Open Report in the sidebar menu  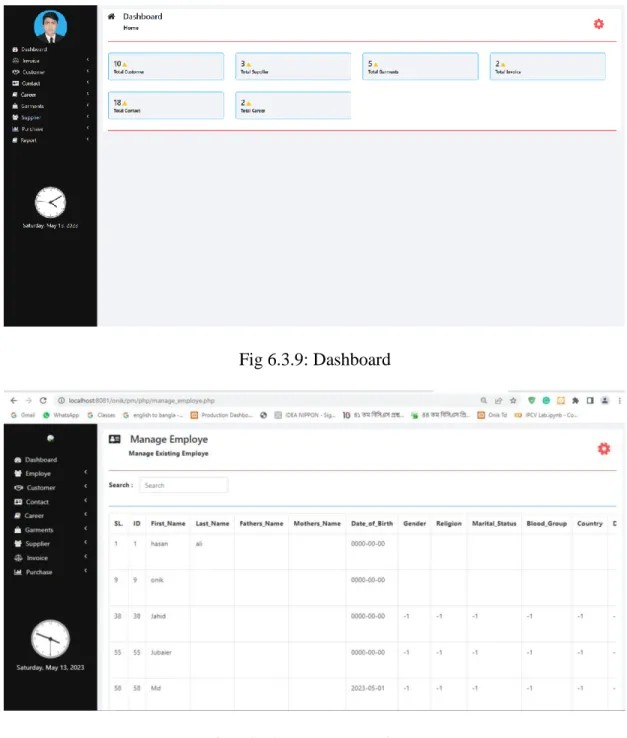(28, 140)
